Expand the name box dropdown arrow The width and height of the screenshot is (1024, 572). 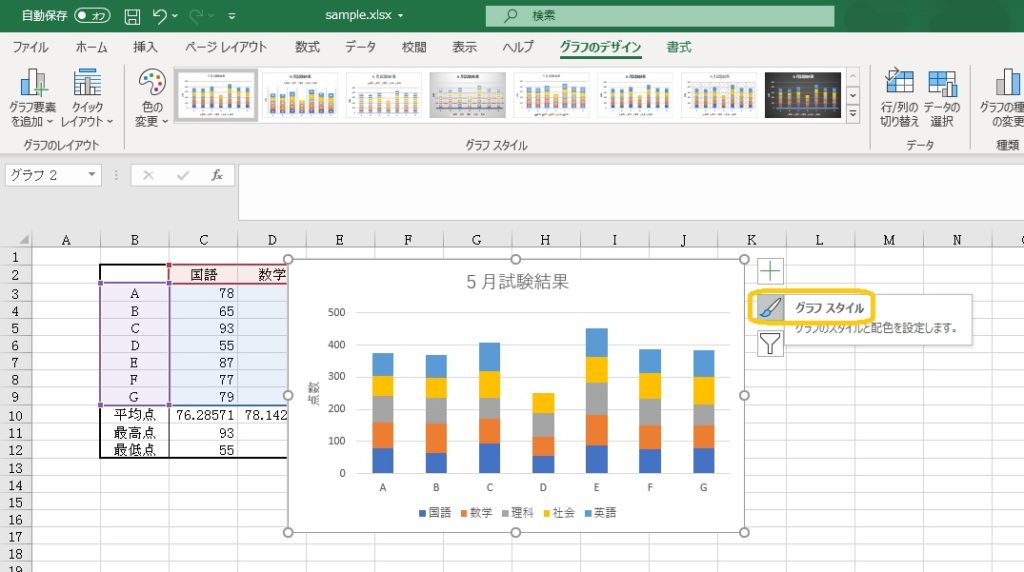coord(92,175)
